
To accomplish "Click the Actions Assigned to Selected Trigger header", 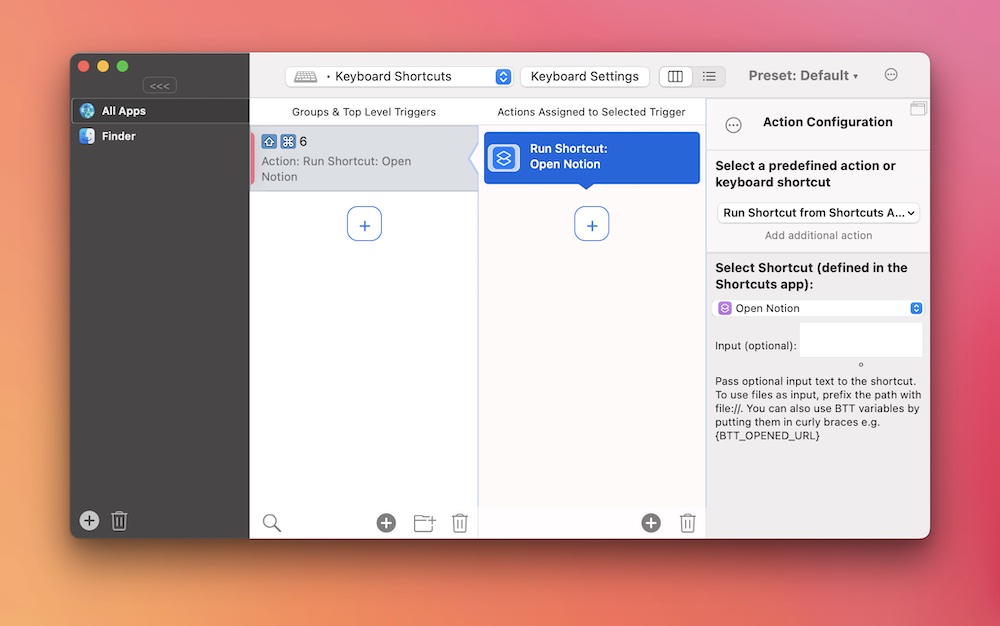I will [x=591, y=112].
